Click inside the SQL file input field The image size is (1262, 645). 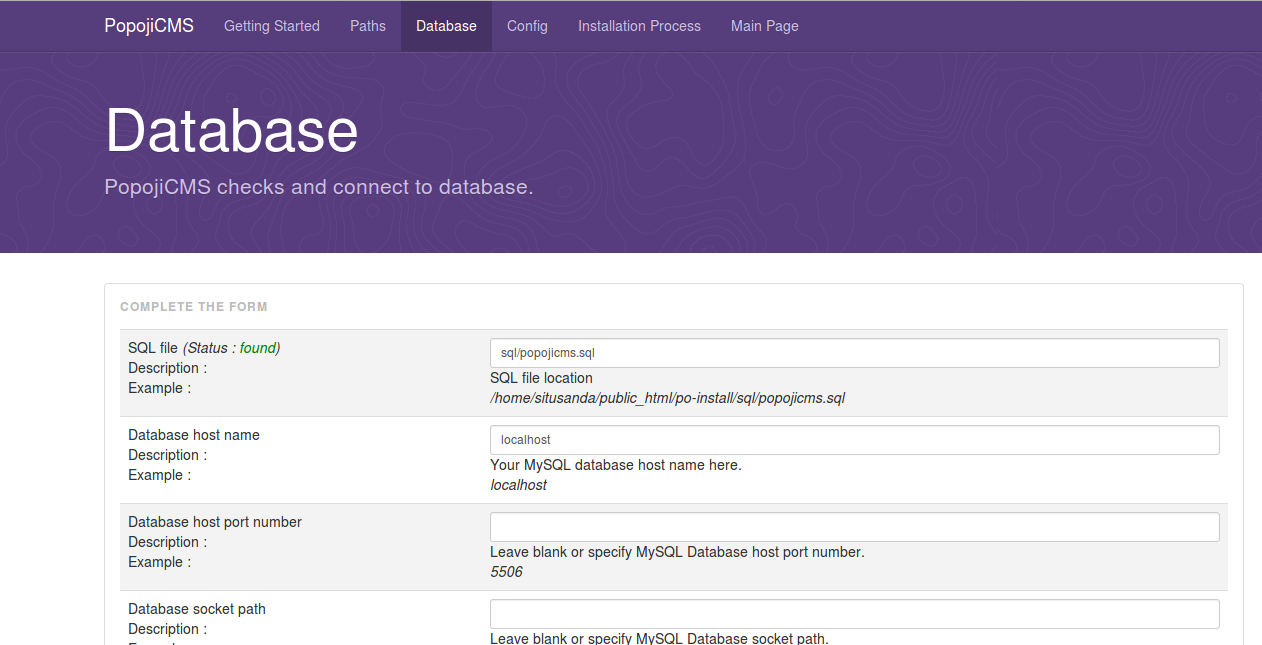pyautogui.click(x=854, y=353)
